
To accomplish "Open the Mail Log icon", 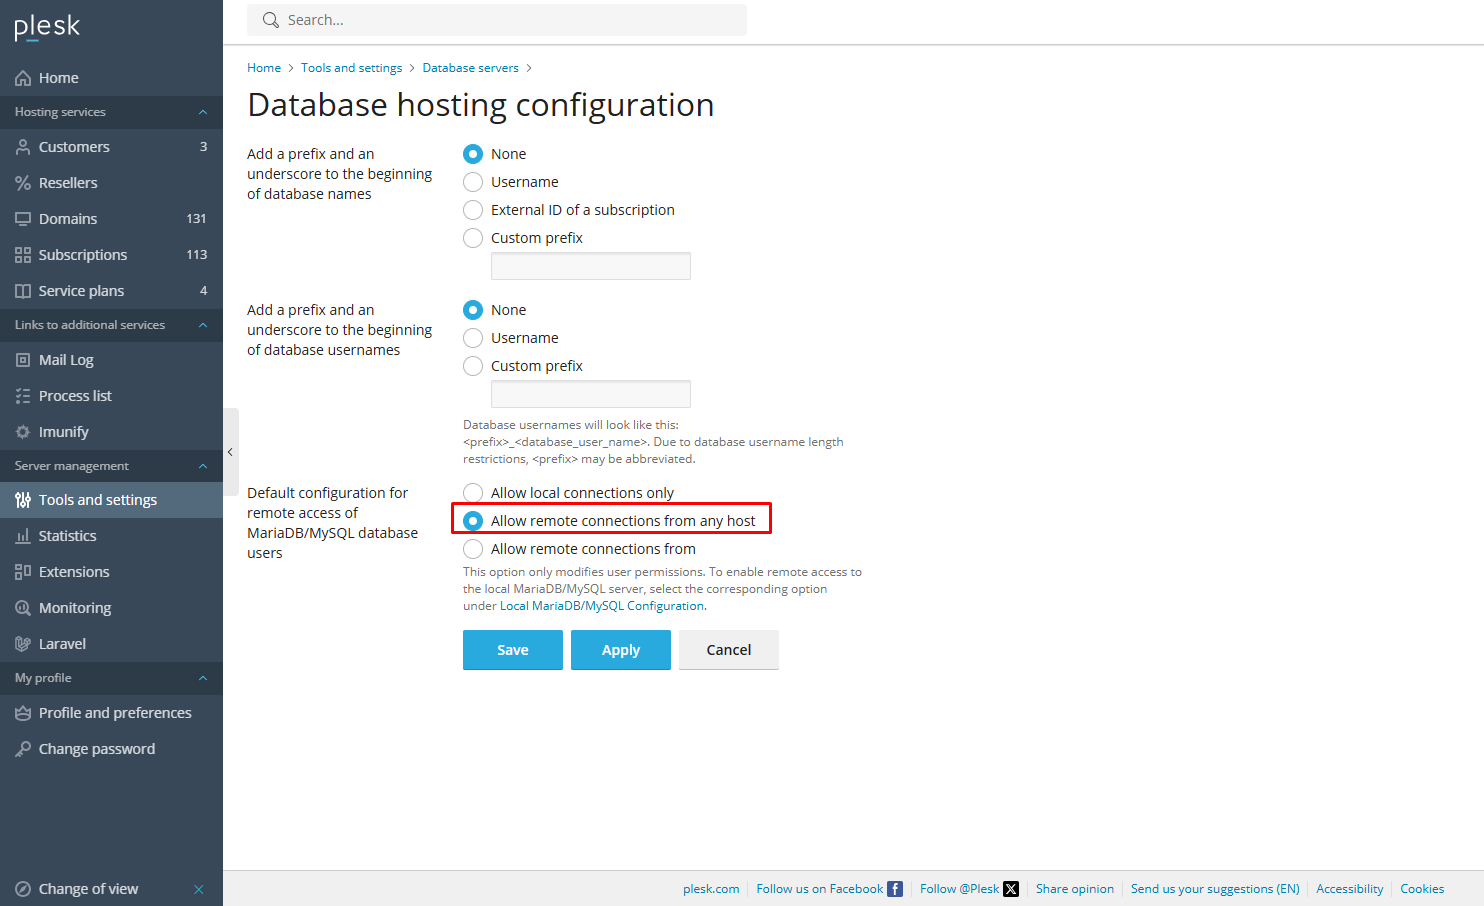I will click(23, 360).
